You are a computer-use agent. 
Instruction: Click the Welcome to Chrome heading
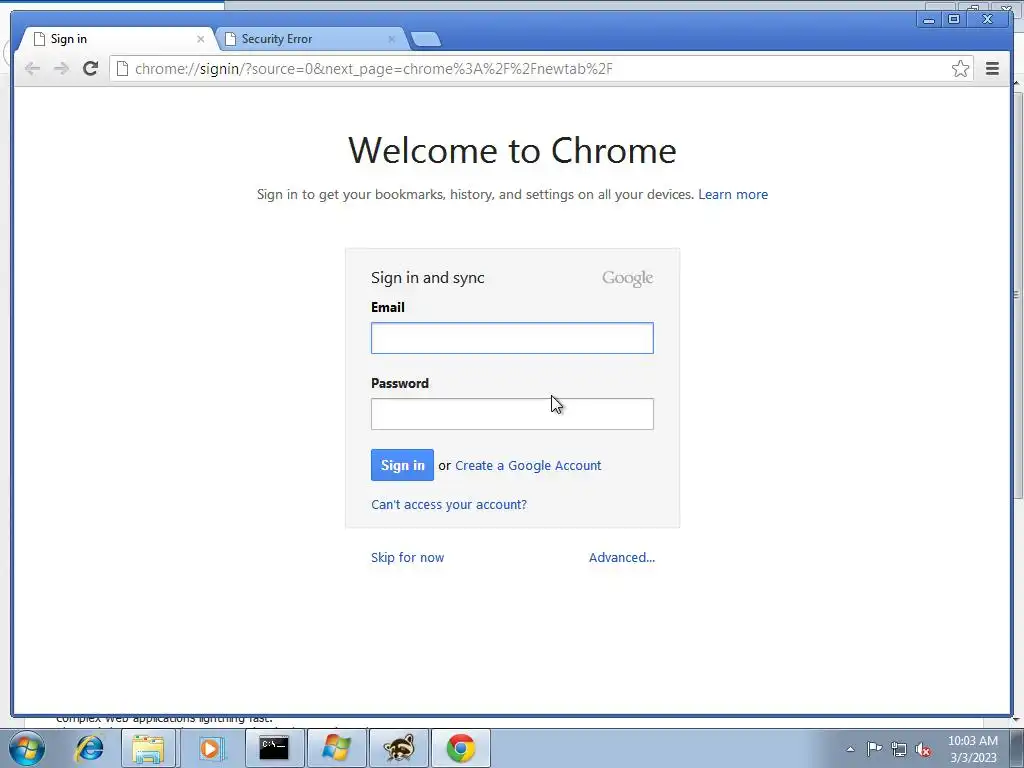pos(512,151)
